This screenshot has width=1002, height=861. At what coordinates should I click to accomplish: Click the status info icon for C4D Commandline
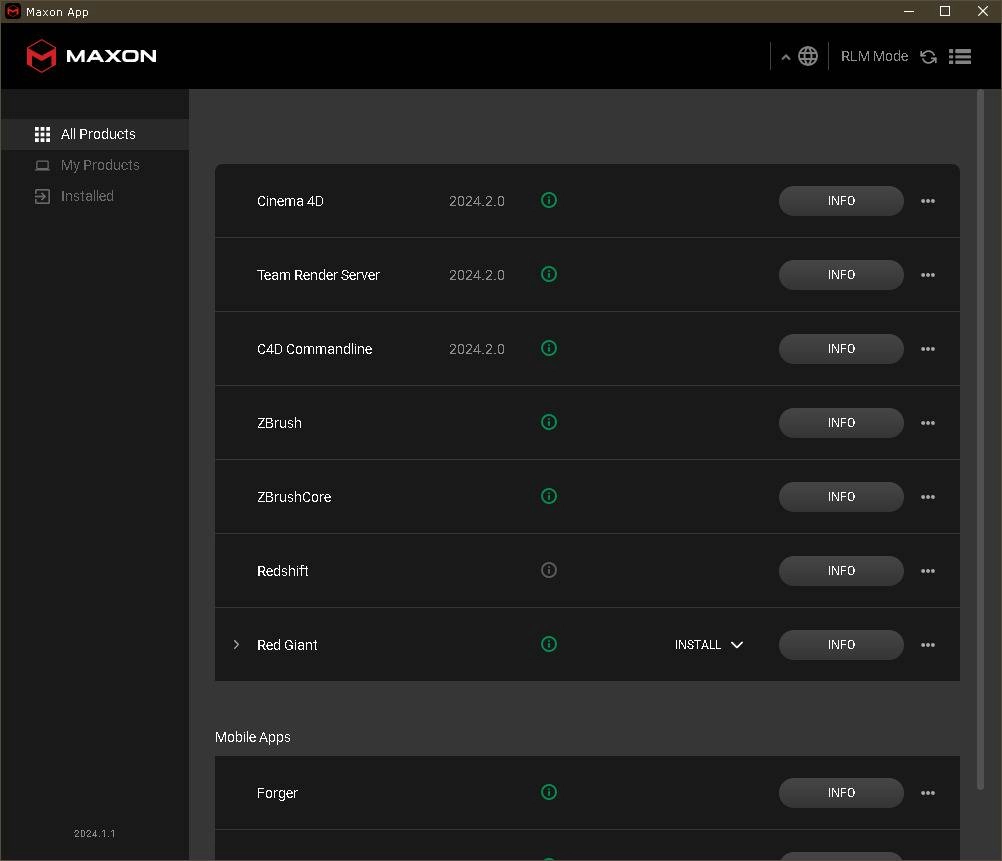pos(549,348)
